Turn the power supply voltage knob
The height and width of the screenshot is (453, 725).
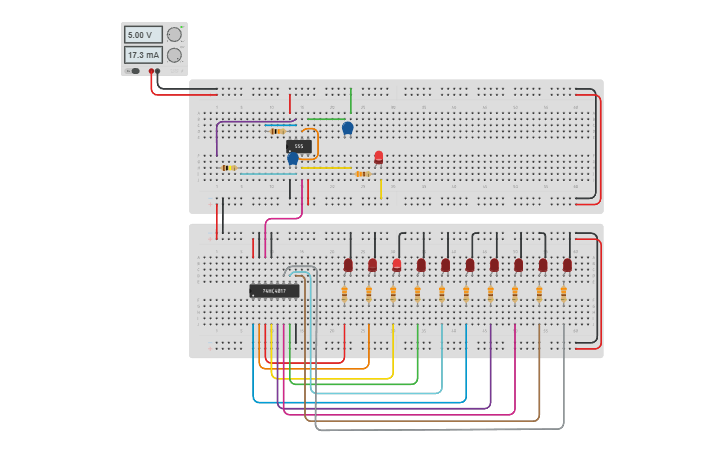tap(174, 35)
